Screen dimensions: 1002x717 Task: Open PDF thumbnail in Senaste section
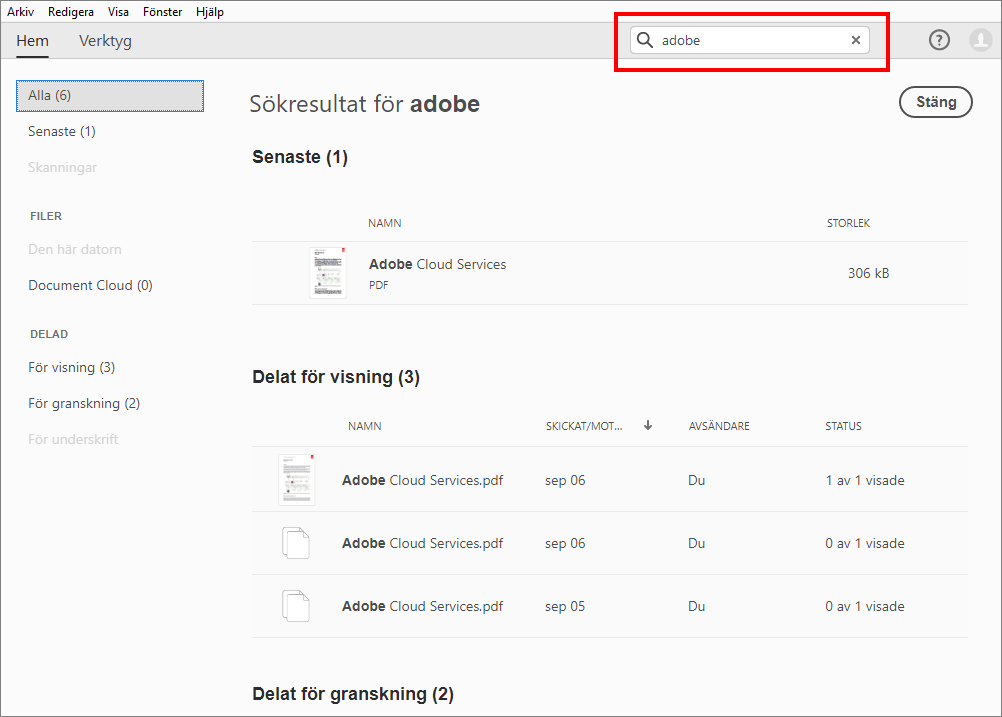coord(327,272)
